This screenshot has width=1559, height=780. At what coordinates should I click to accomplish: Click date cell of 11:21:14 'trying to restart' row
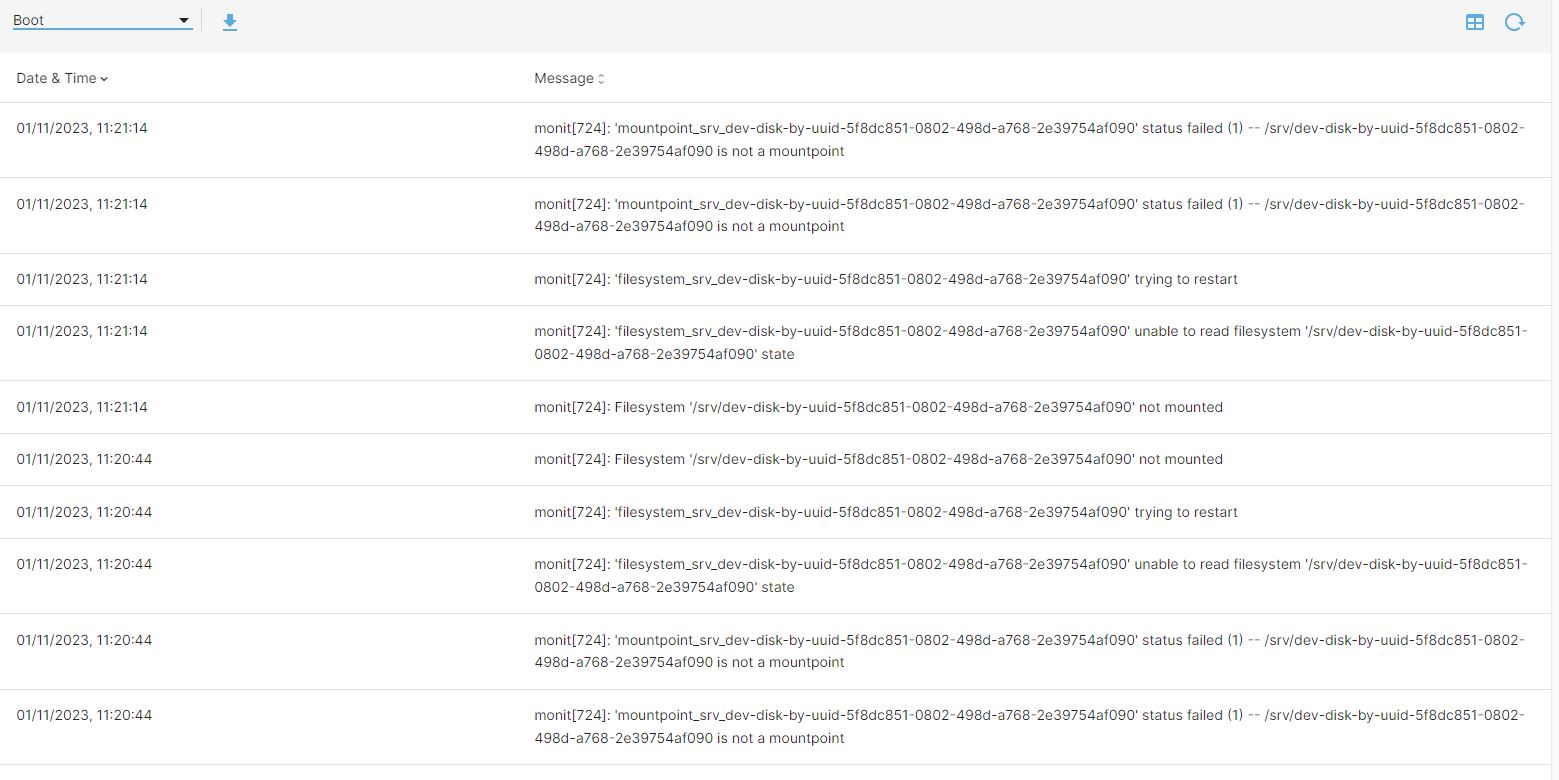(x=82, y=279)
